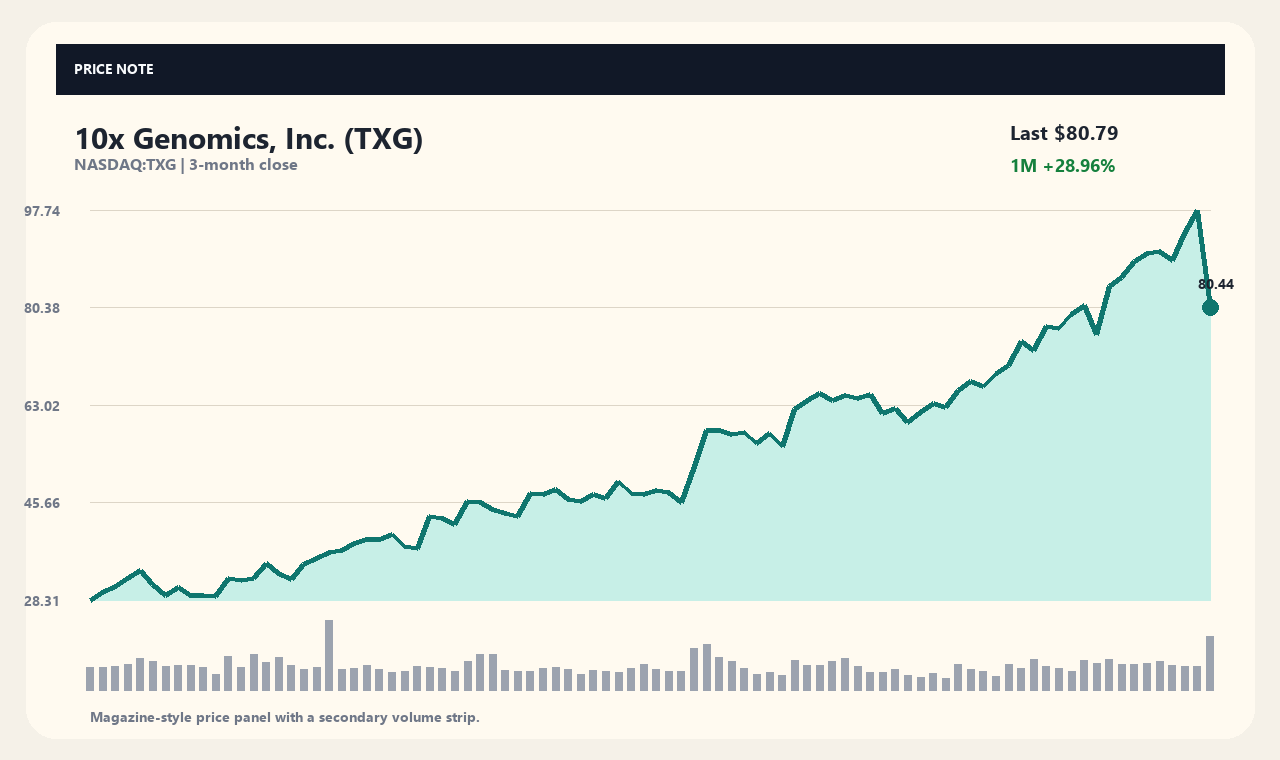Click the 97.74 y-axis label

coord(42,211)
